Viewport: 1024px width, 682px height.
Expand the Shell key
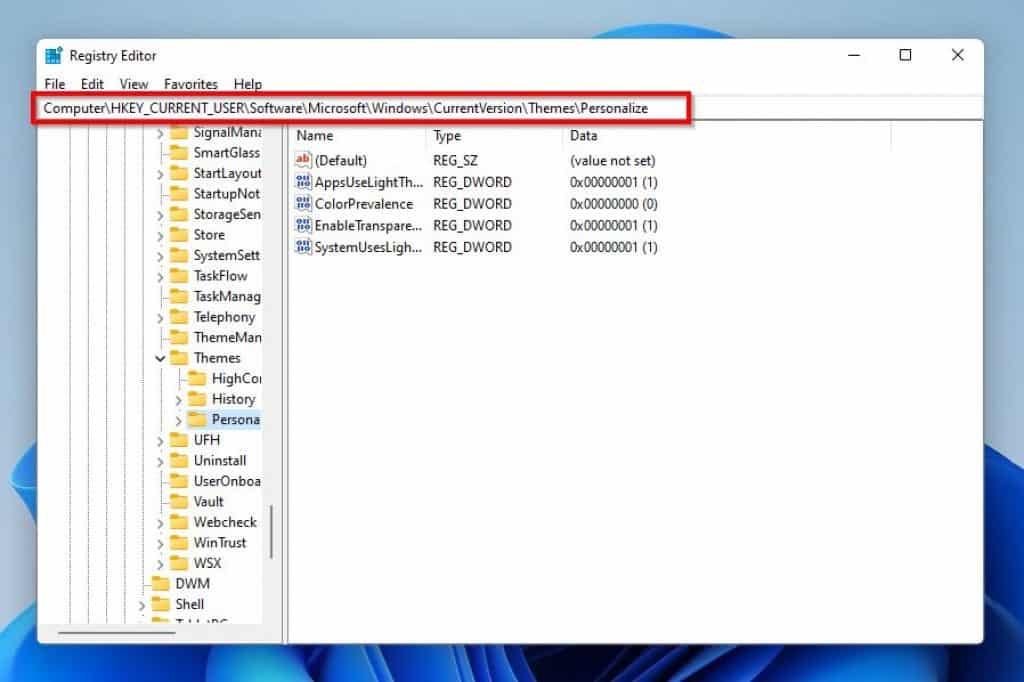pos(142,606)
